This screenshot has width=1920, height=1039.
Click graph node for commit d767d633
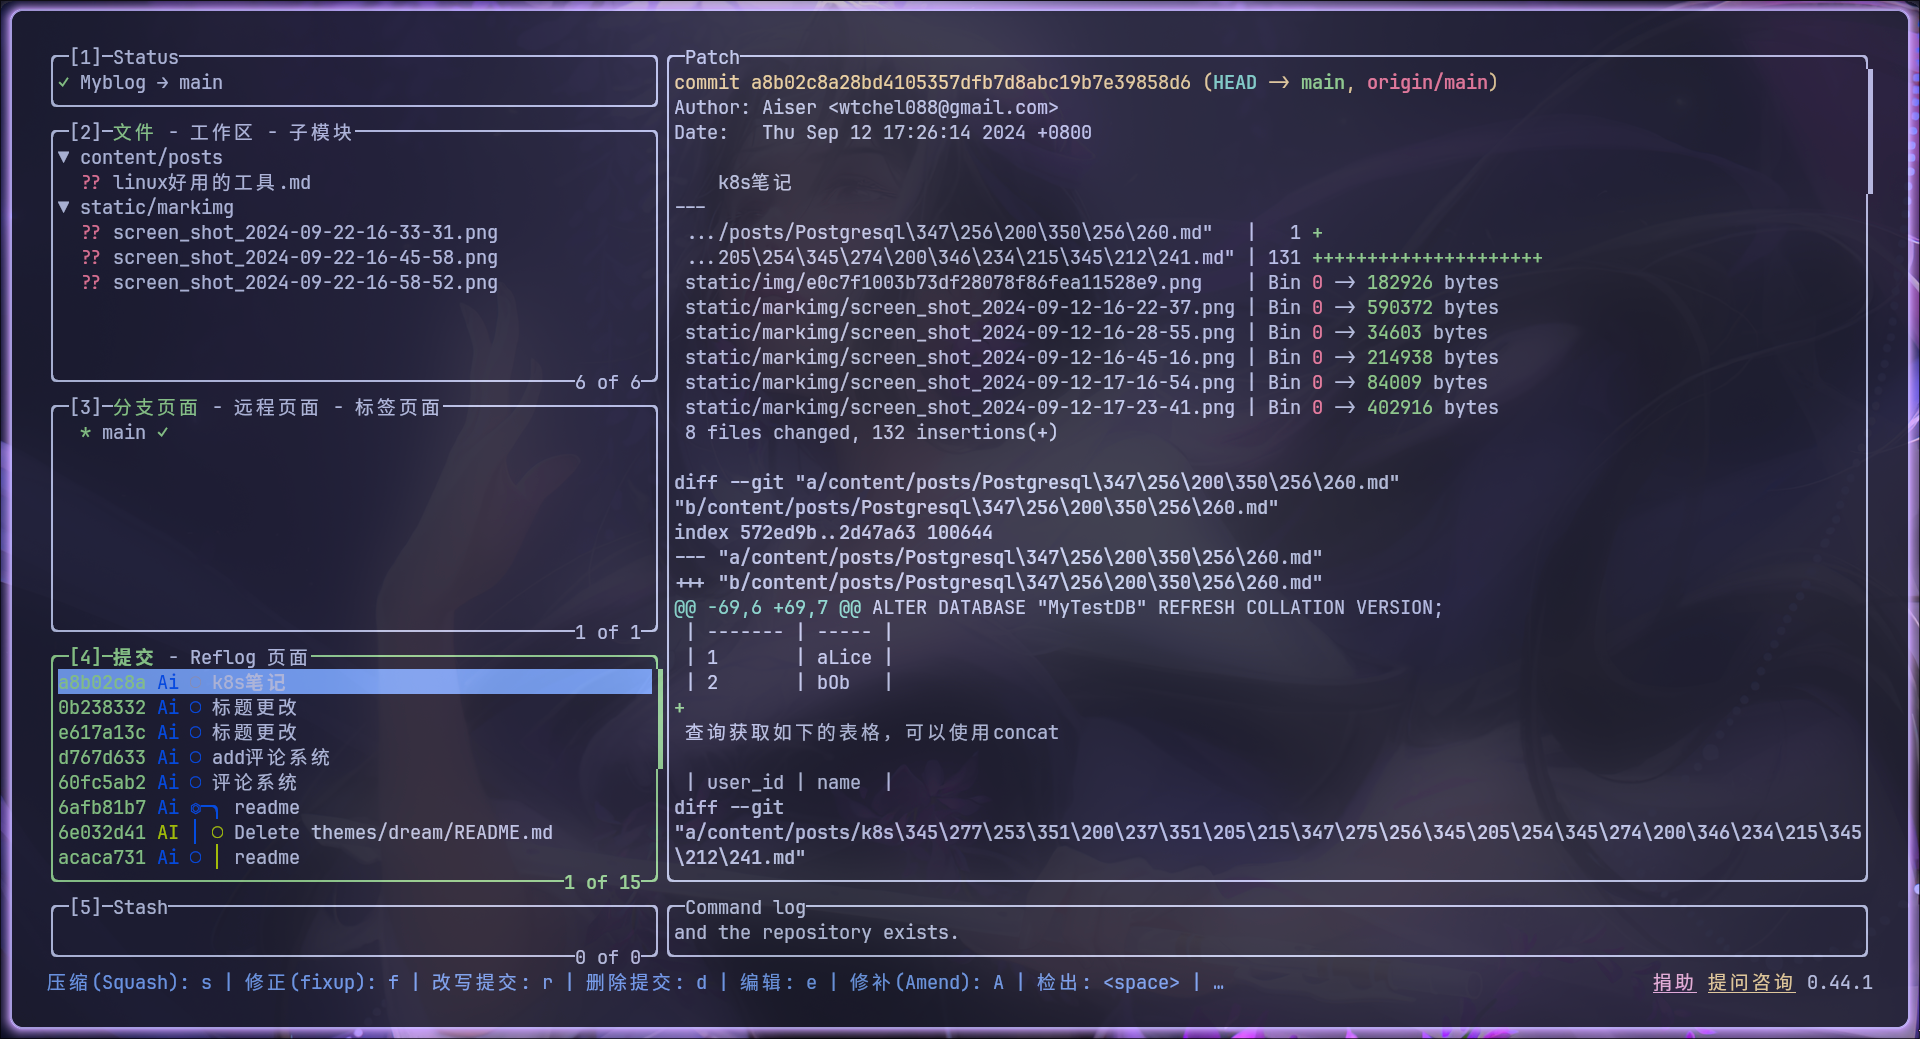(x=196, y=757)
